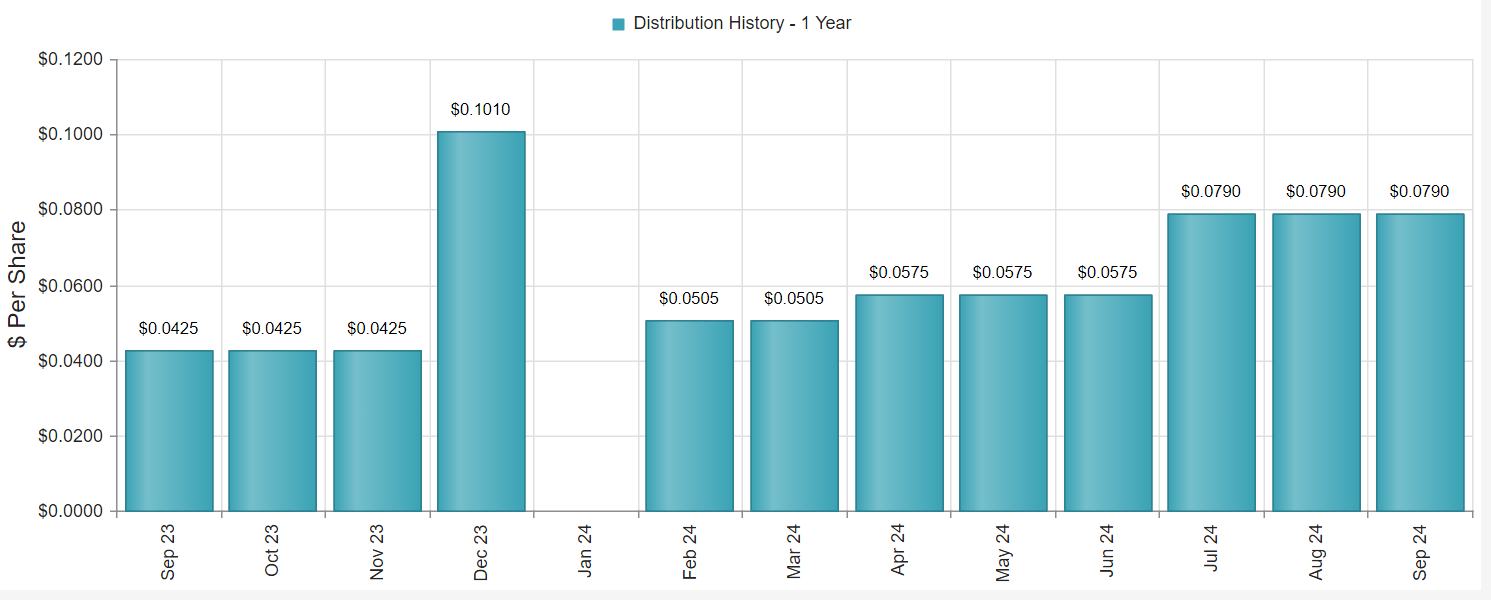
Task: Click the $0.0200 y-axis tick label
Action: point(71,437)
